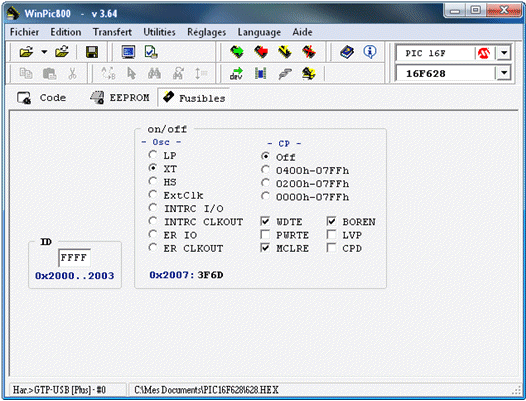Select the ExtClk oscillator option
The width and height of the screenshot is (526, 401).
point(153,195)
